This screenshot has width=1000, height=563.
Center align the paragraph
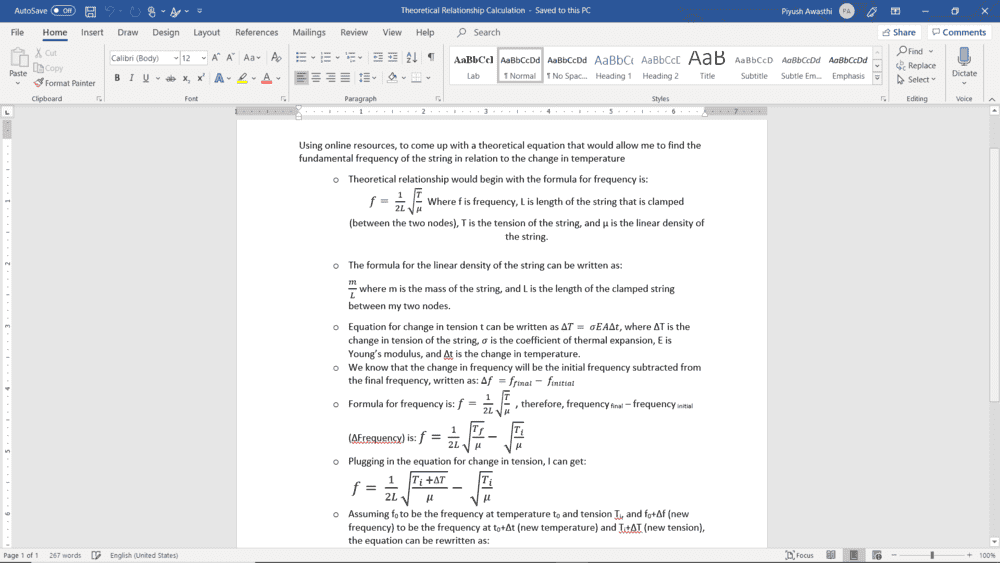pyautogui.click(x=316, y=78)
